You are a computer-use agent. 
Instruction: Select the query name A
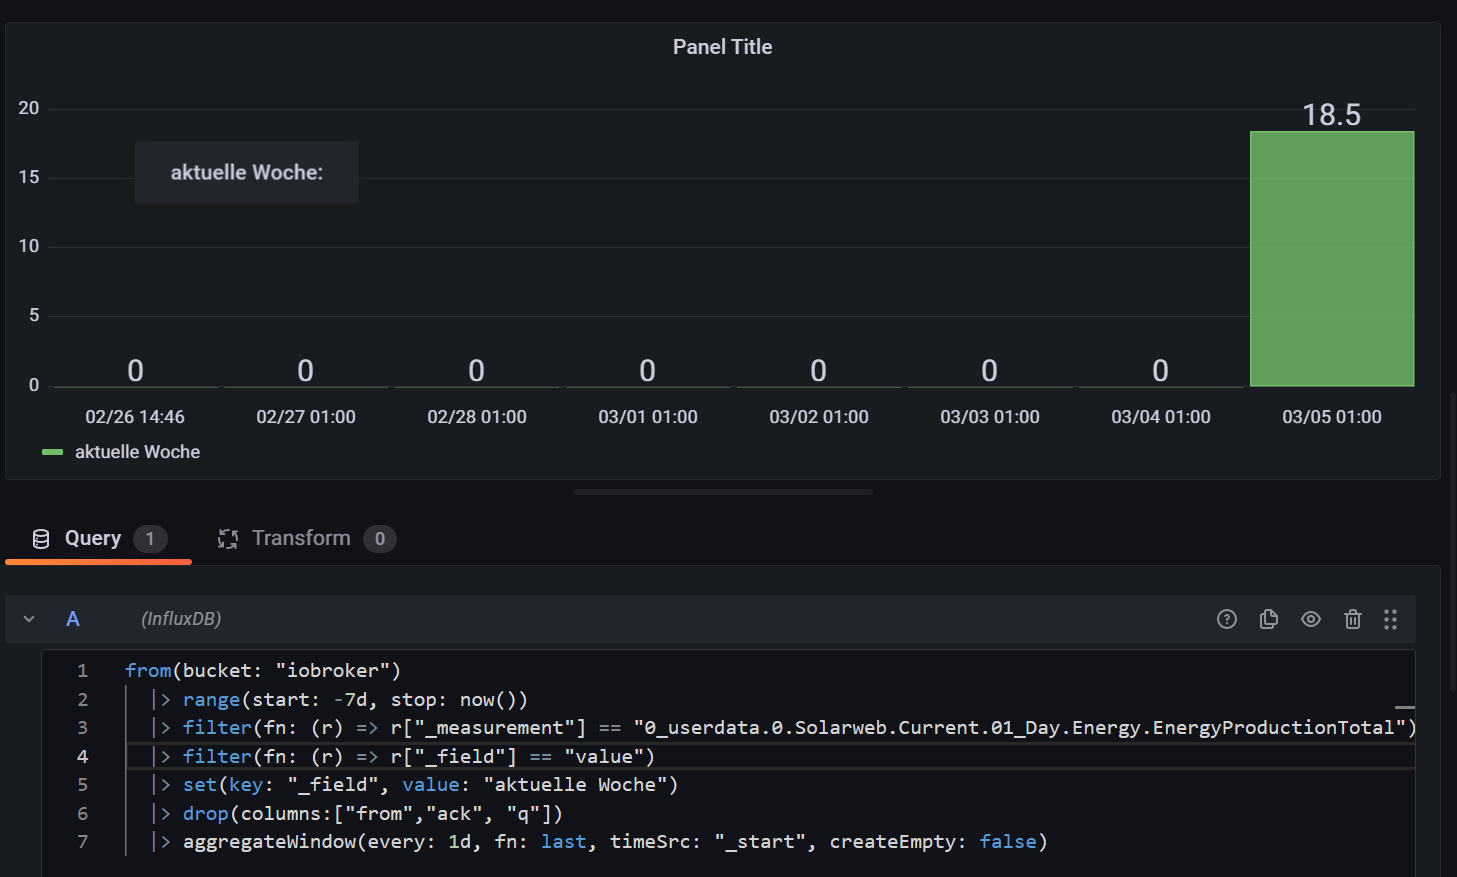73,619
